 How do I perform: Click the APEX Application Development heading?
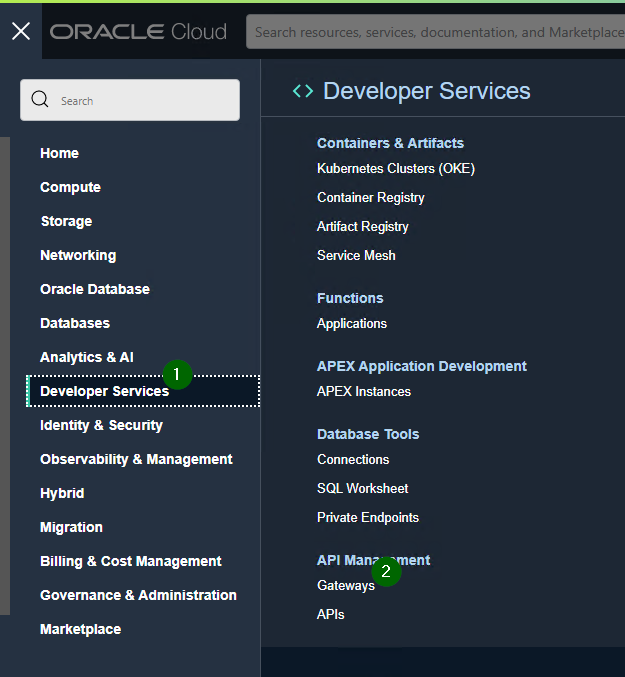point(422,367)
